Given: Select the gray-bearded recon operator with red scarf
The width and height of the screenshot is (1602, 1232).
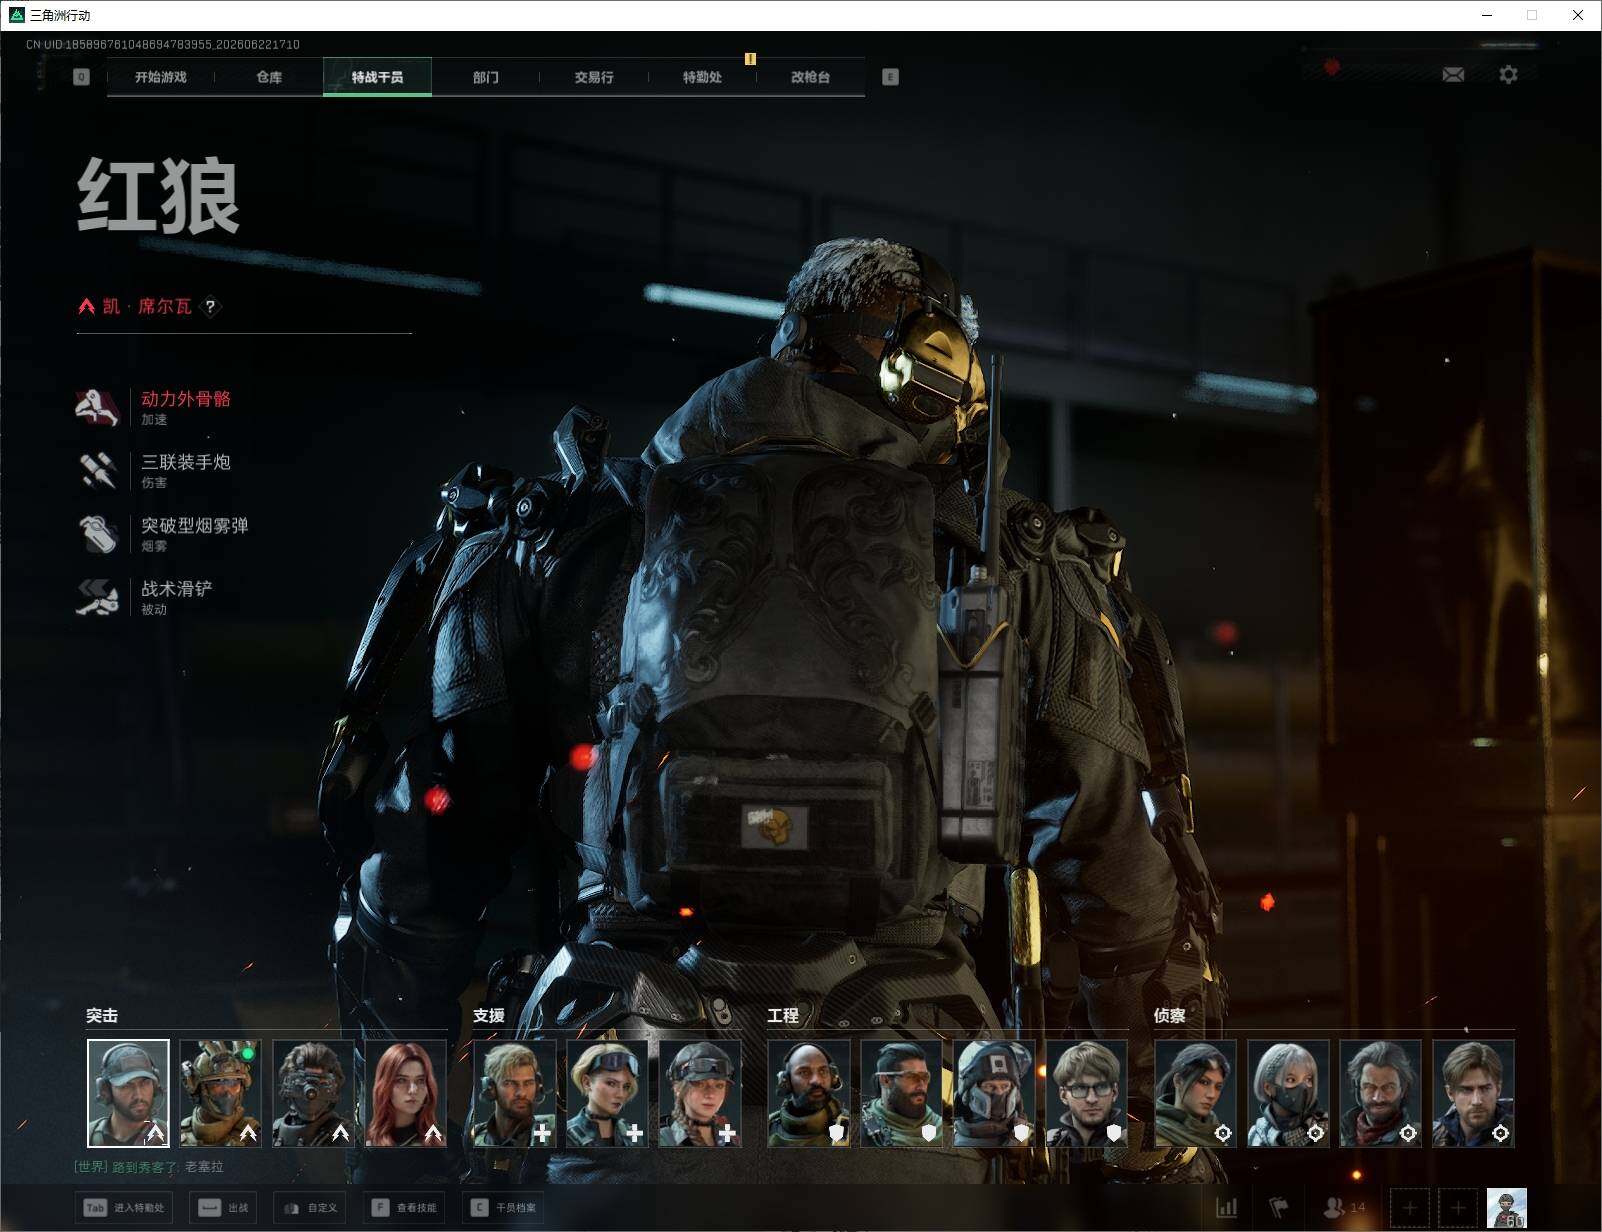Looking at the screenshot, I should click(x=1380, y=1093).
